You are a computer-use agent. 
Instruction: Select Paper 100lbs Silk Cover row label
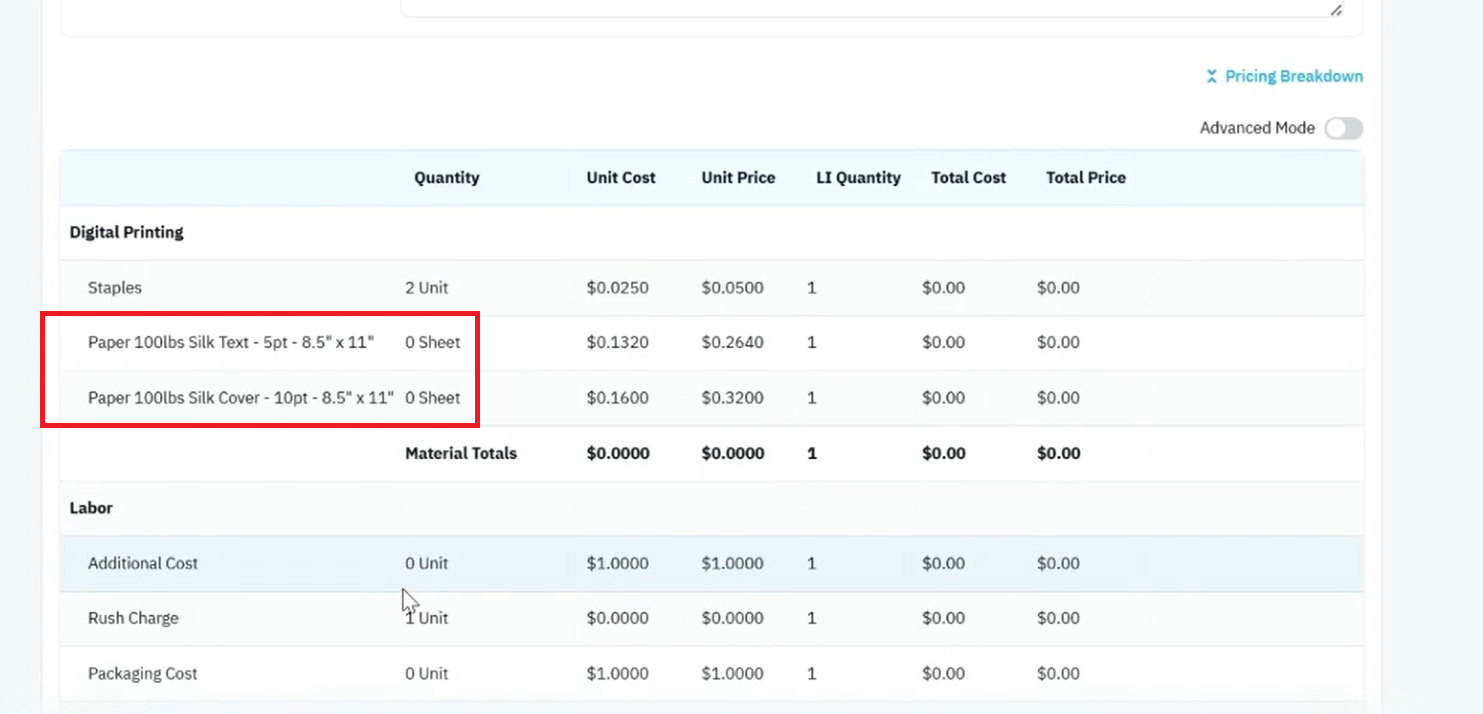[241, 397]
